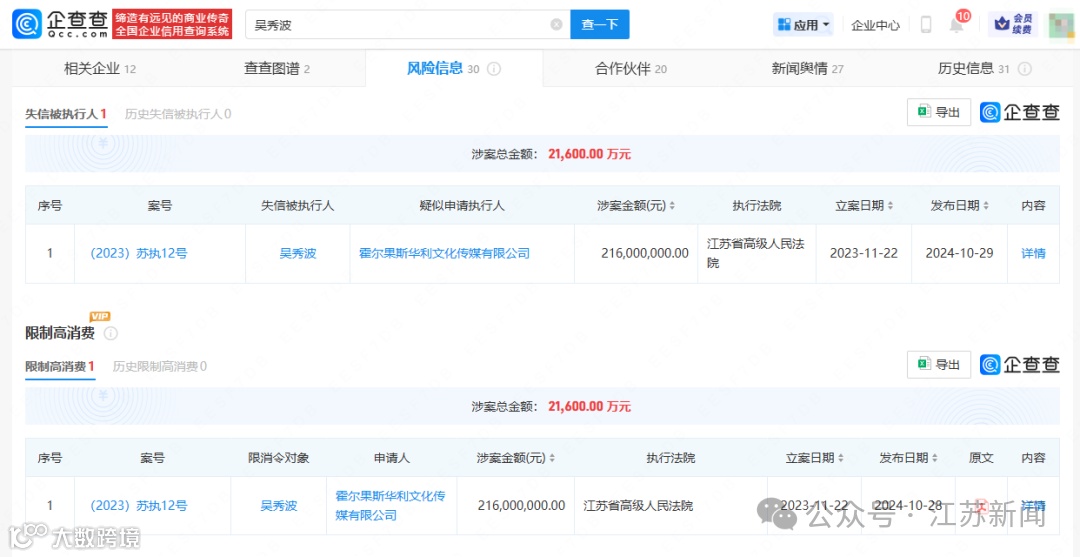Viewport: 1080px width, 557px height.
Task: Click the 会员续费 crown icon
Action: pos(1012,24)
